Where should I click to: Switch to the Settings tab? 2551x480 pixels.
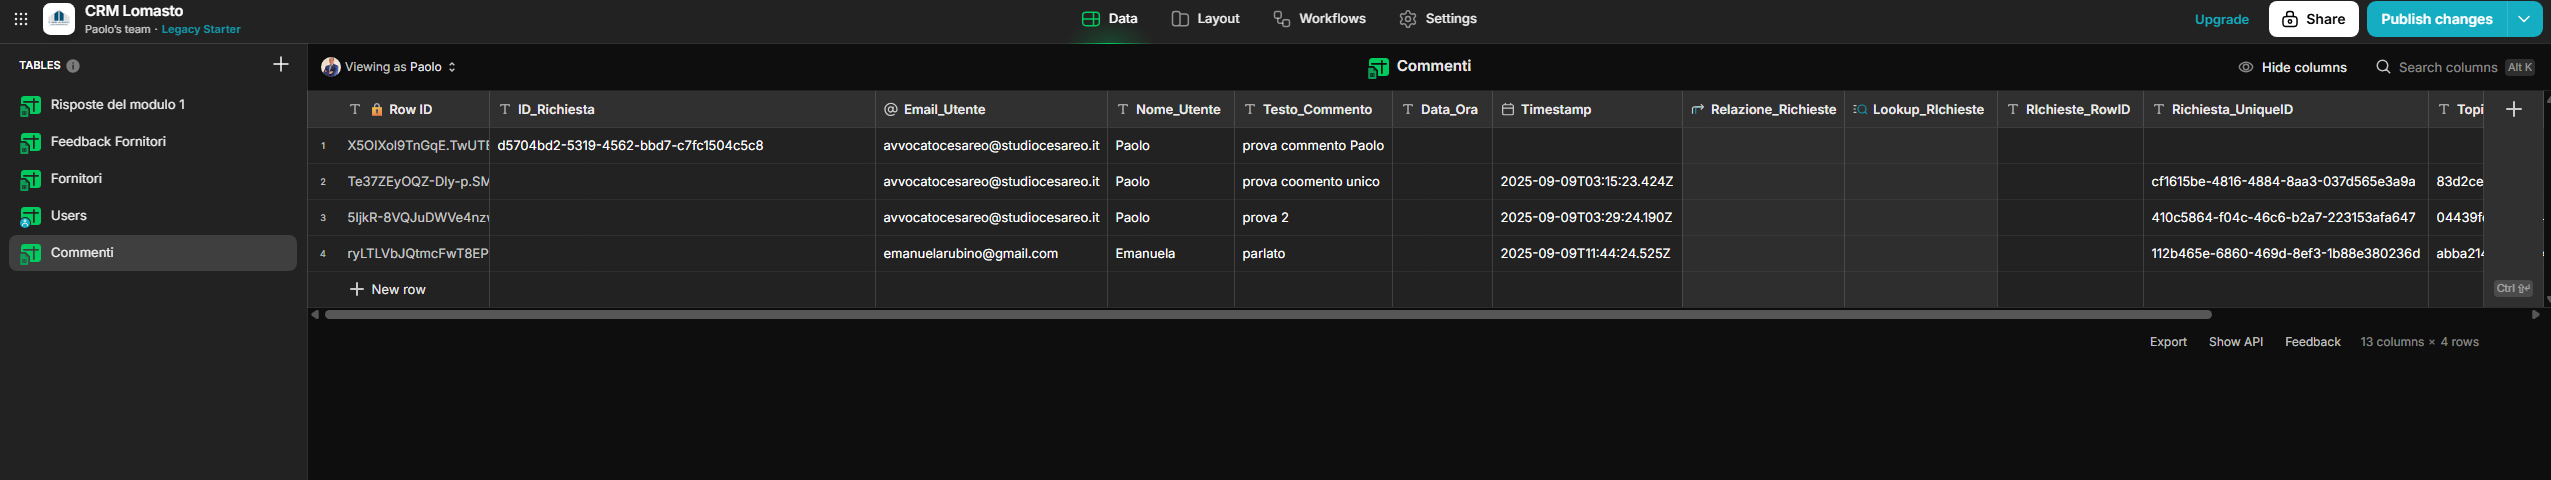click(x=1438, y=19)
